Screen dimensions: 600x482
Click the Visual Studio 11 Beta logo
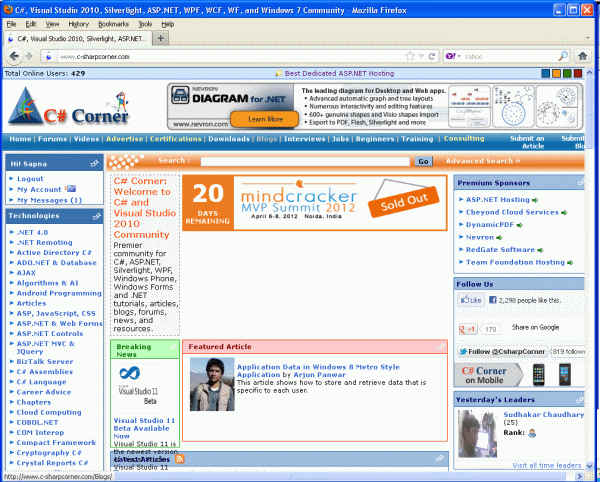point(139,385)
